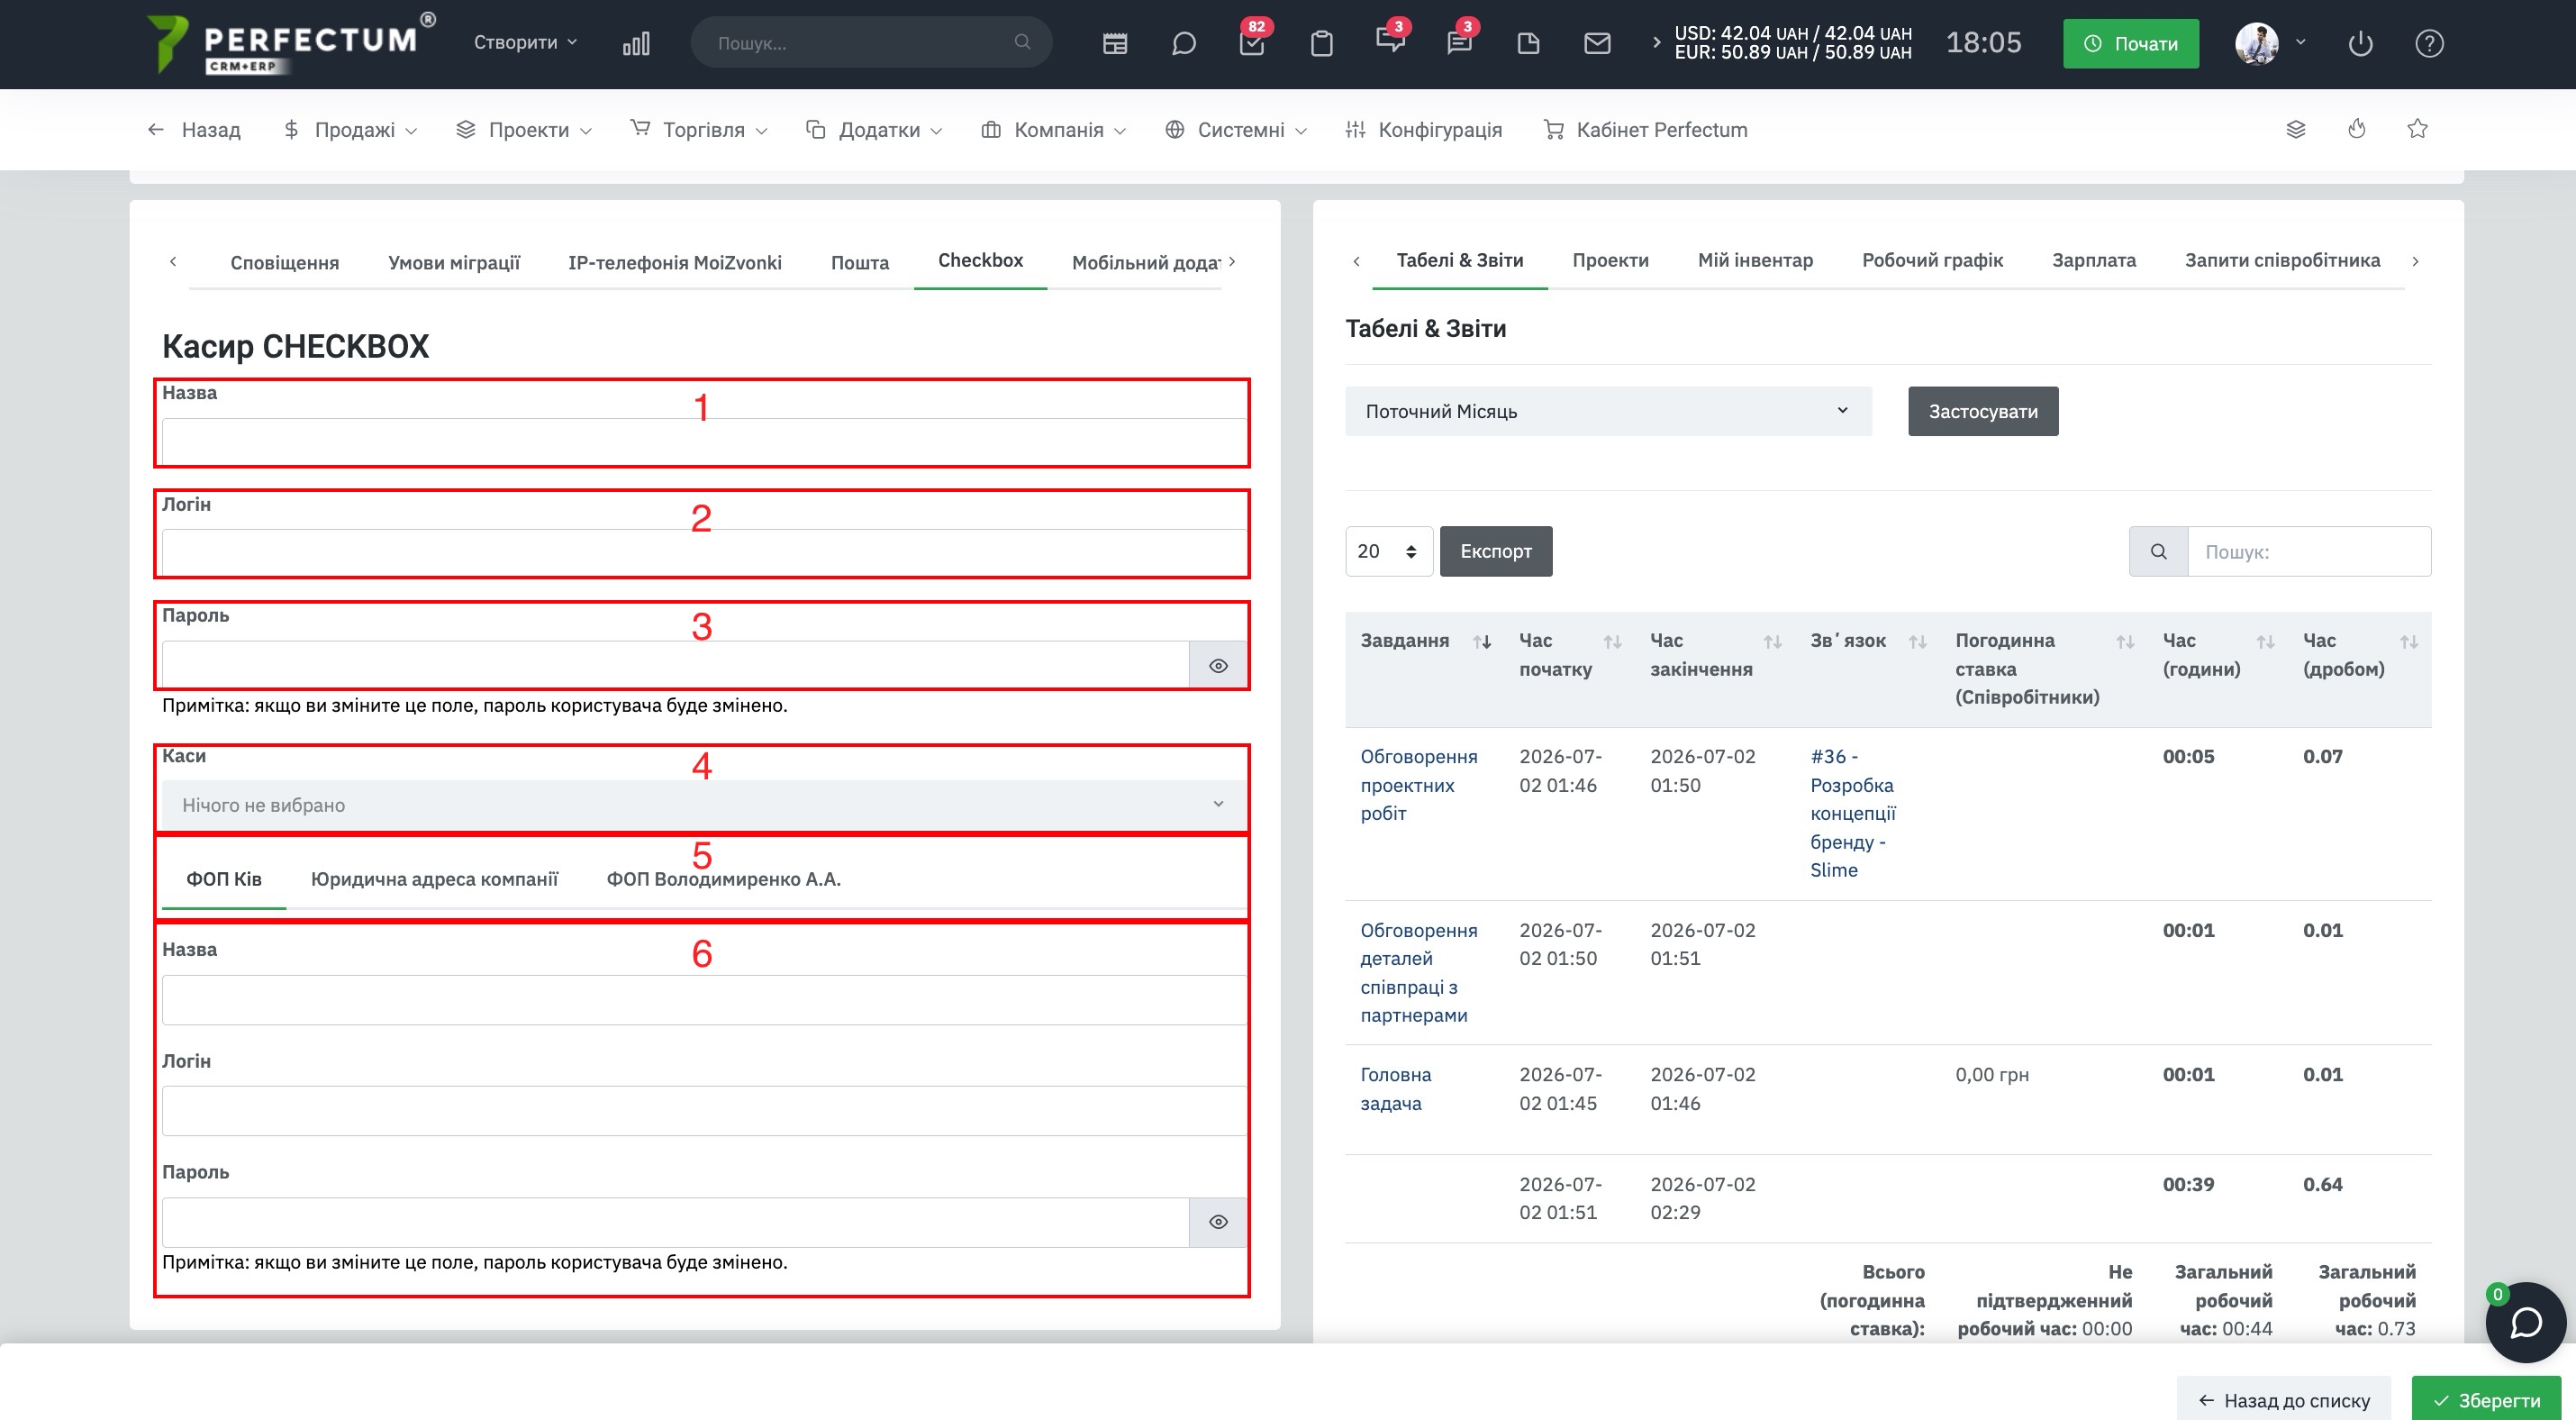Show password in lower Пароль field
This screenshot has height=1420, width=2576.
pos(1218,1222)
